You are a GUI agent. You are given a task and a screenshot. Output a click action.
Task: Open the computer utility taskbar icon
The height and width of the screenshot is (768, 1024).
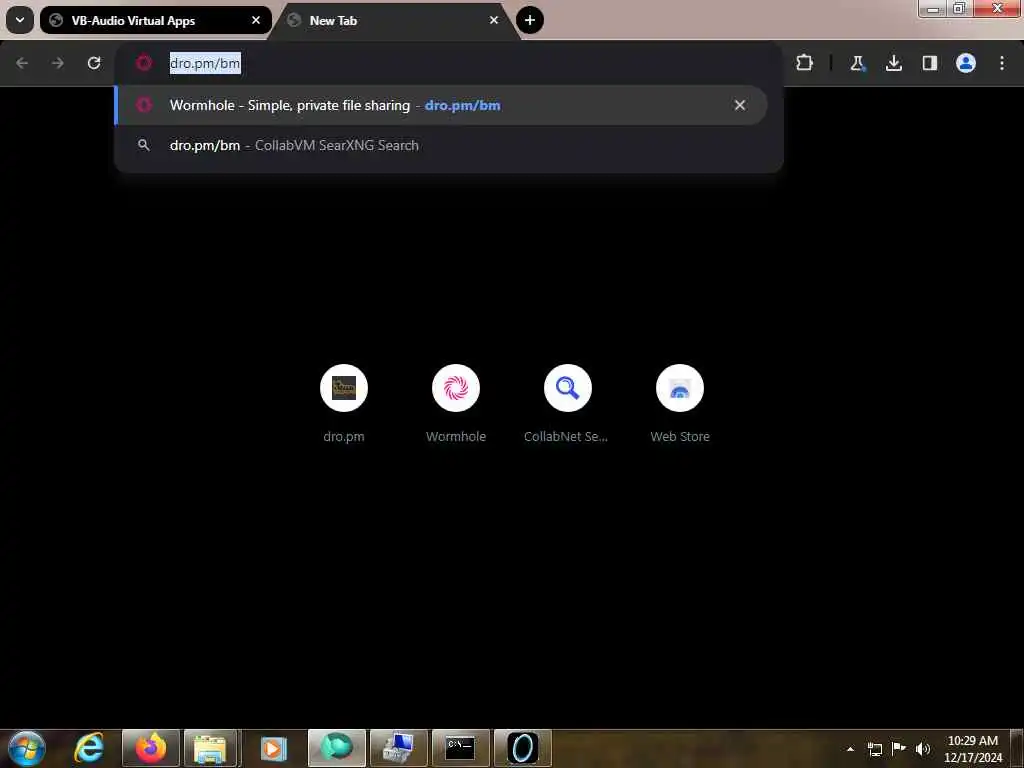click(398, 748)
